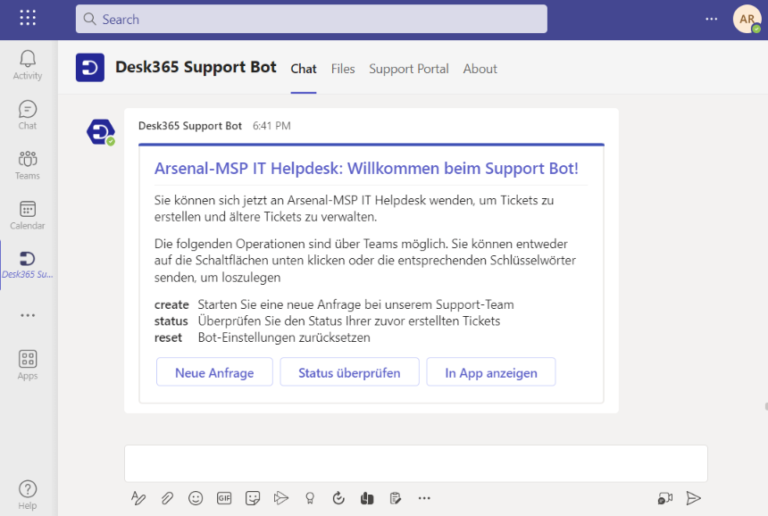This screenshot has width=768, height=516.
Task: Switch to the Support Portal tab
Action: (409, 69)
